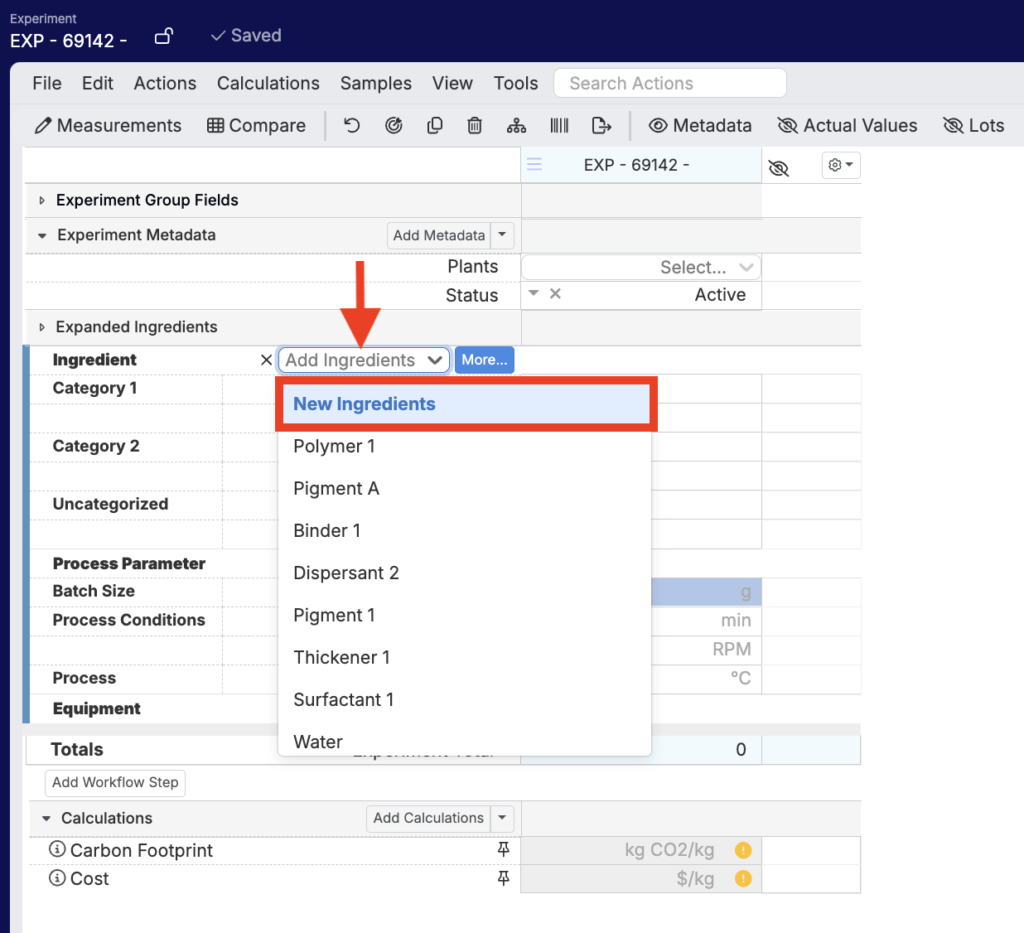Click the X clear icon beside Add Ingredients

click(266, 360)
